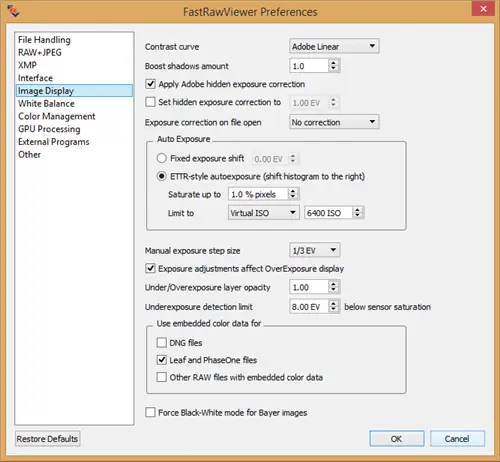
Task: Enable Set hidden exposure correction to checkbox
Action: (x=150, y=102)
